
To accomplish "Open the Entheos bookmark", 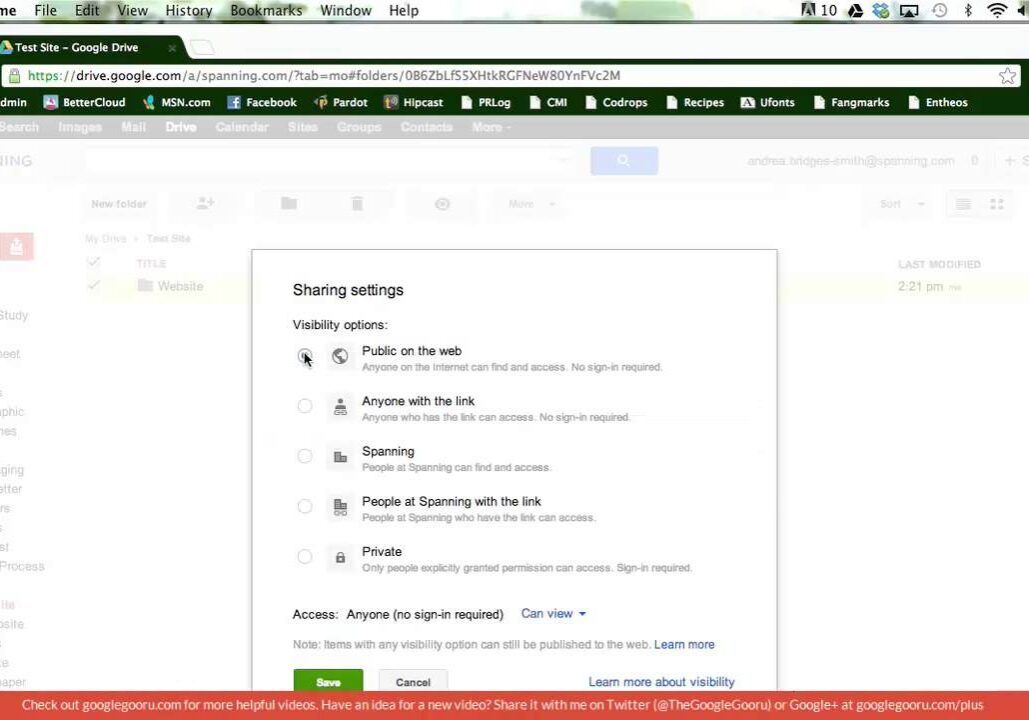I will coord(938,102).
